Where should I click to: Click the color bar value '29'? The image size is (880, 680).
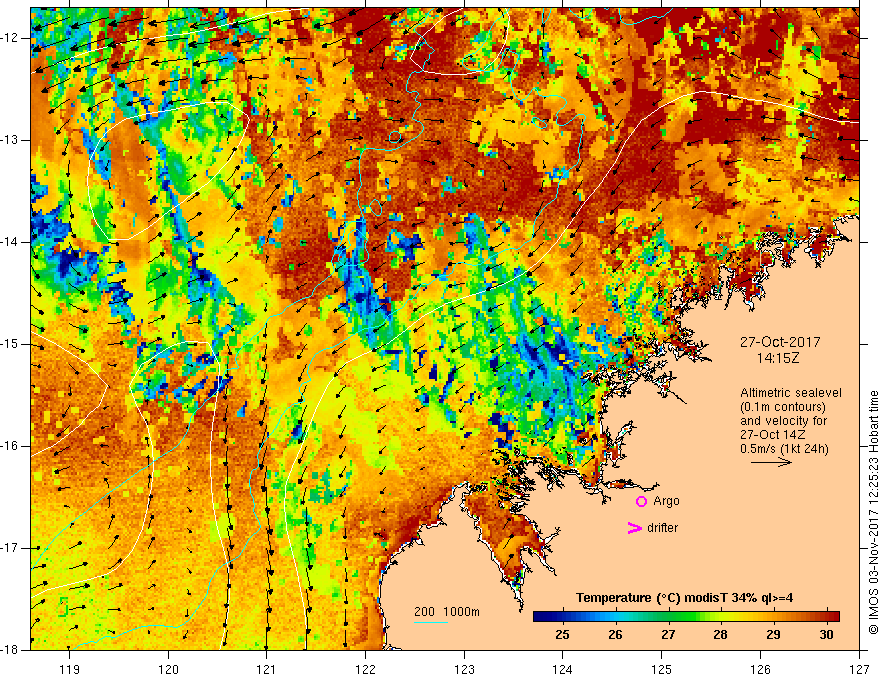773,635
